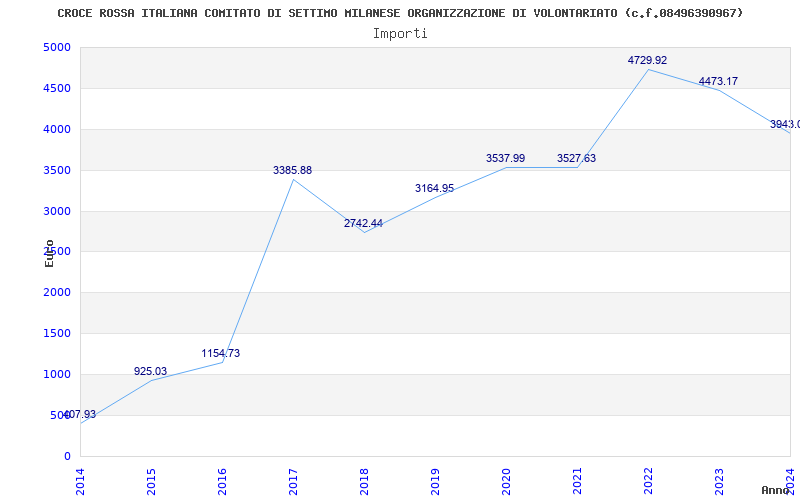Click x-axis year 2017
This screenshot has height=500, width=800.
click(293, 482)
